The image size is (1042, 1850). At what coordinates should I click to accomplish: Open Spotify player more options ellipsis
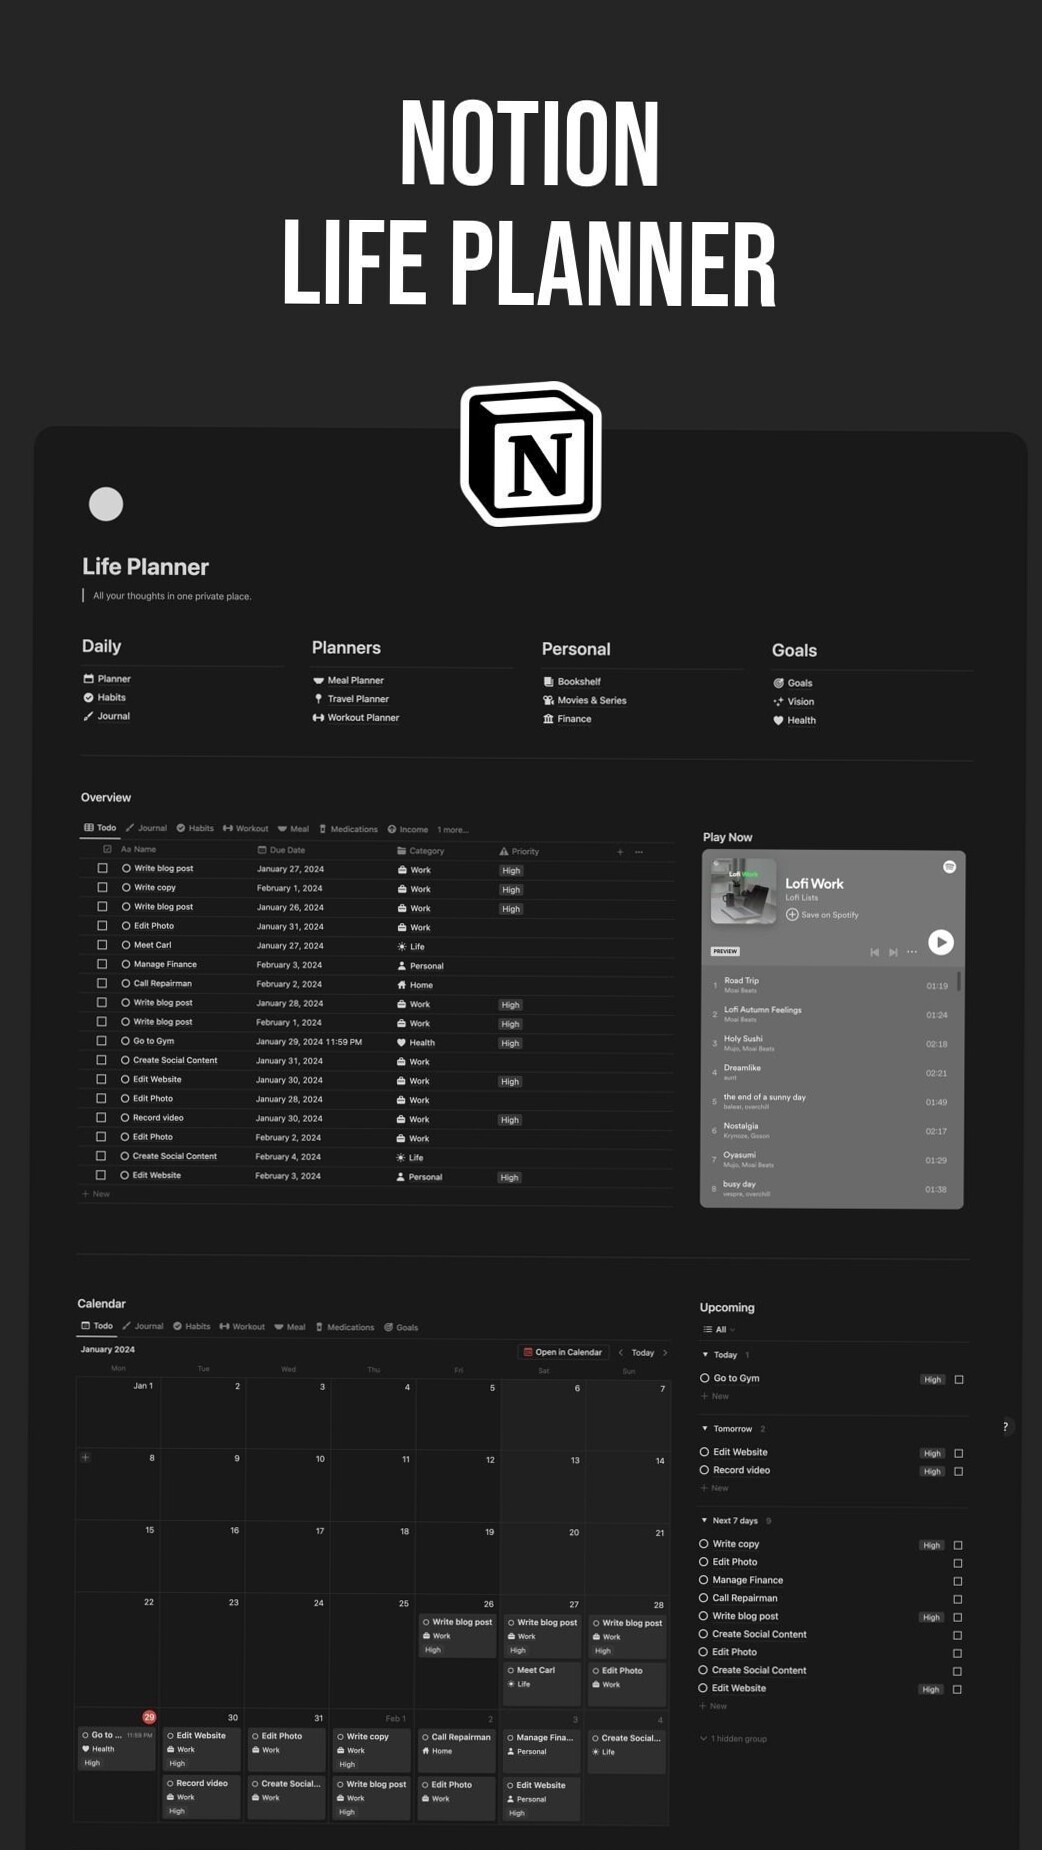click(x=912, y=952)
